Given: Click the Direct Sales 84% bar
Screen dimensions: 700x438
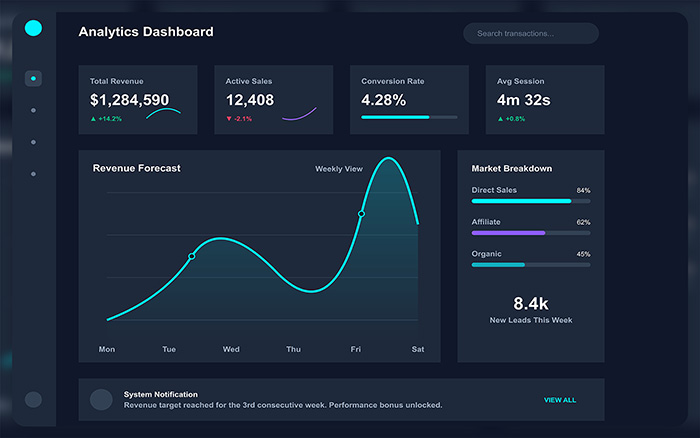Looking at the screenshot, I should tap(531, 201).
